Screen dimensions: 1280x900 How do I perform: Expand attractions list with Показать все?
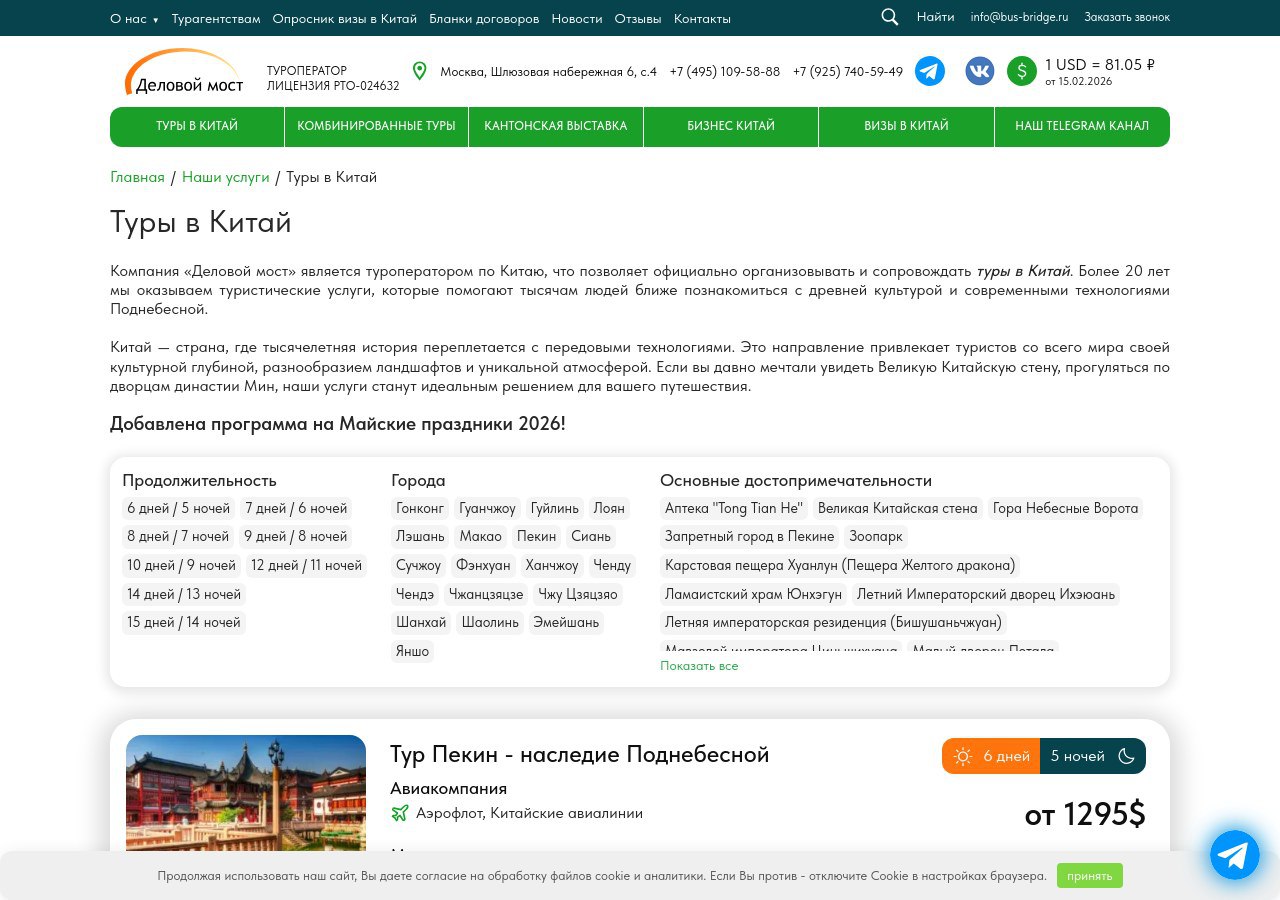click(x=699, y=666)
